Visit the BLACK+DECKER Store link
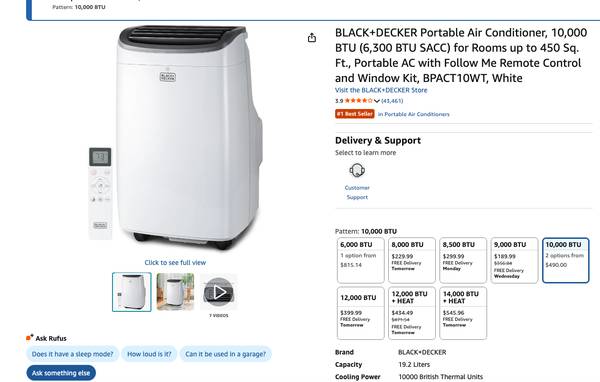 pos(381,90)
